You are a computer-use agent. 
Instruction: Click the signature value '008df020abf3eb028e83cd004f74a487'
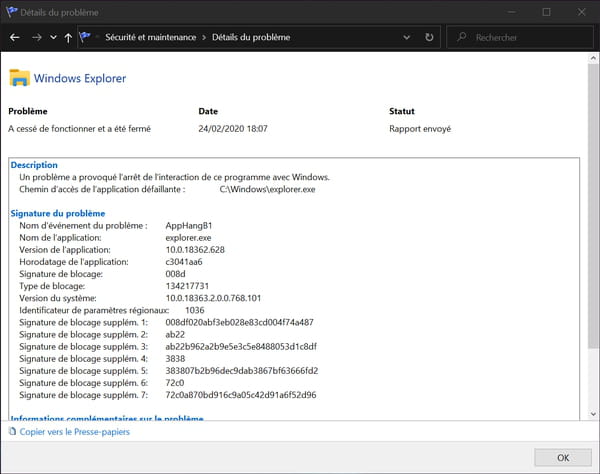click(240, 323)
